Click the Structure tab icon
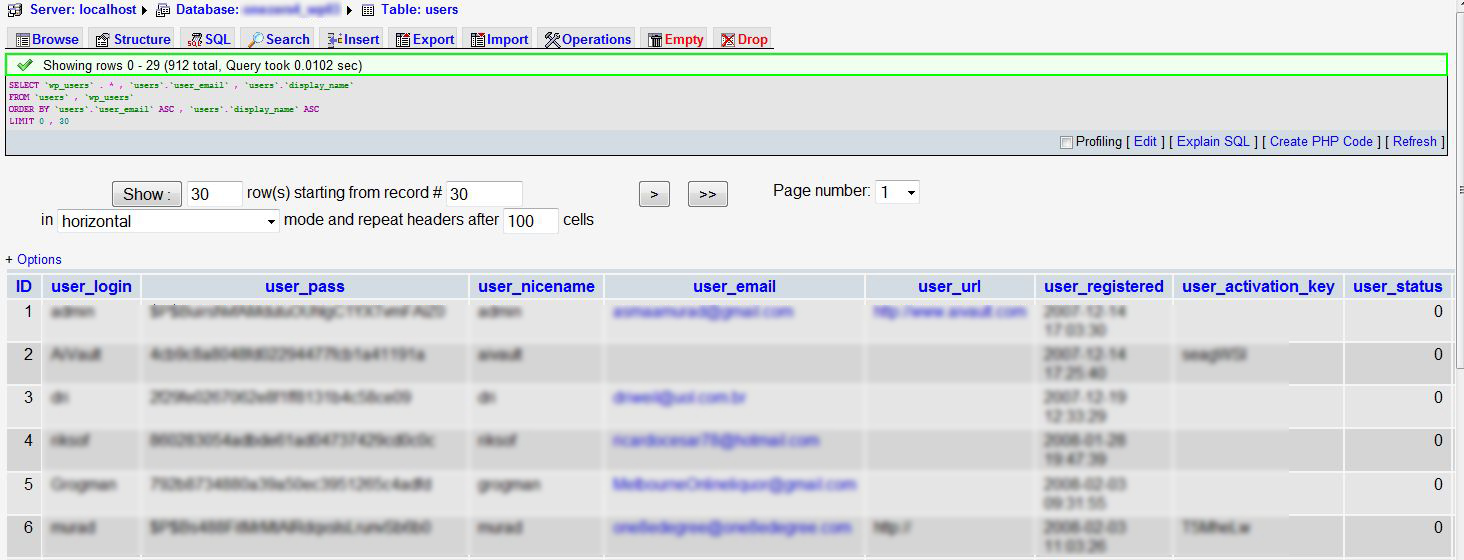Viewport: 1464px width, 560px height. click(103, 40)
